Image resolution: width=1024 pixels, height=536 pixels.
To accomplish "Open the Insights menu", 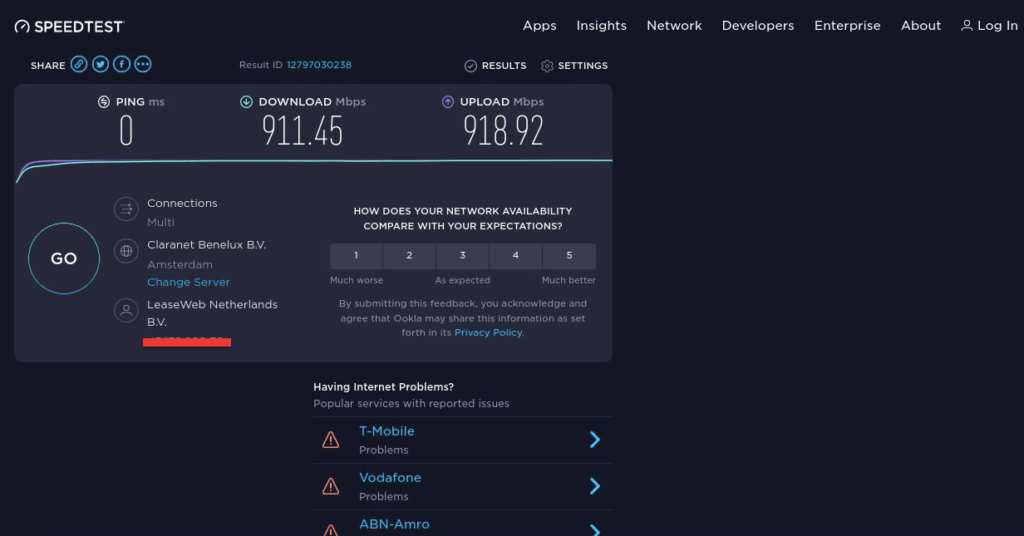I will click(x=601, y=25).
